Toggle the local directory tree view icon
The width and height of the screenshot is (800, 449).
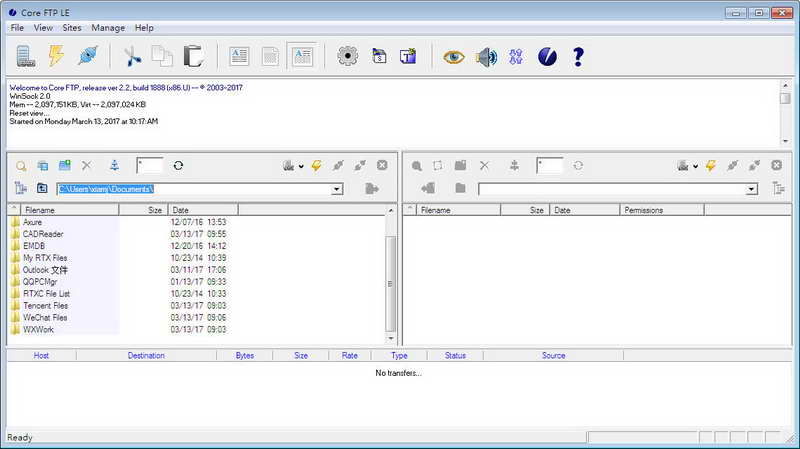[20, 188]
